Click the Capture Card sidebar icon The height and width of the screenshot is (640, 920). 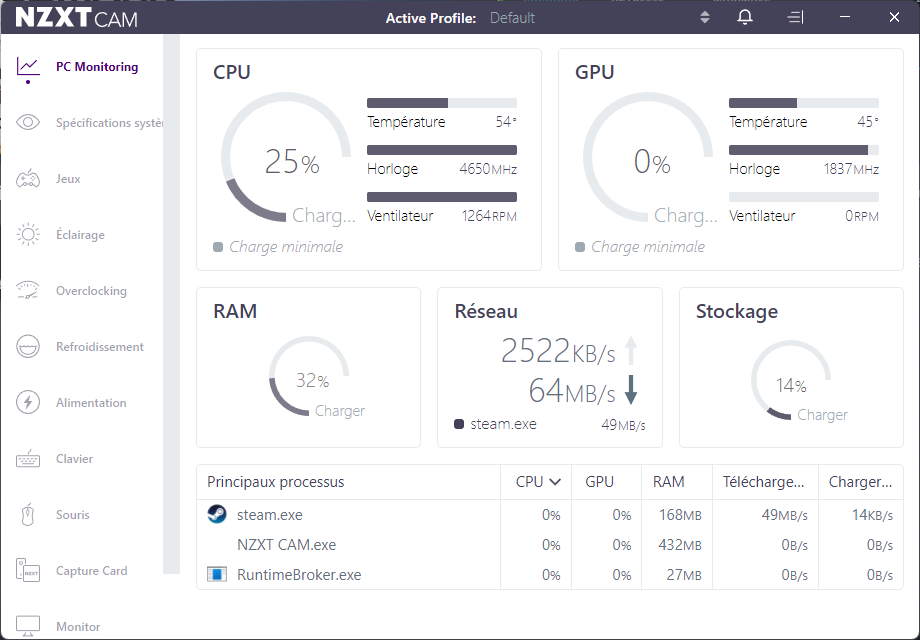[28, 571]
